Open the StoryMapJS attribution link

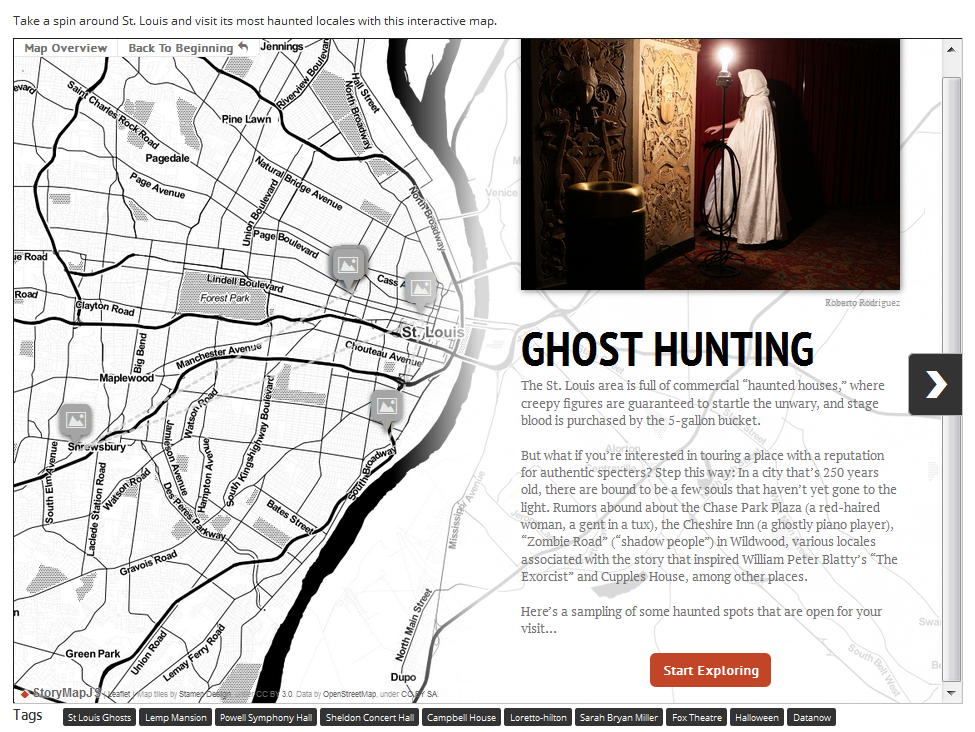[60, 692]
